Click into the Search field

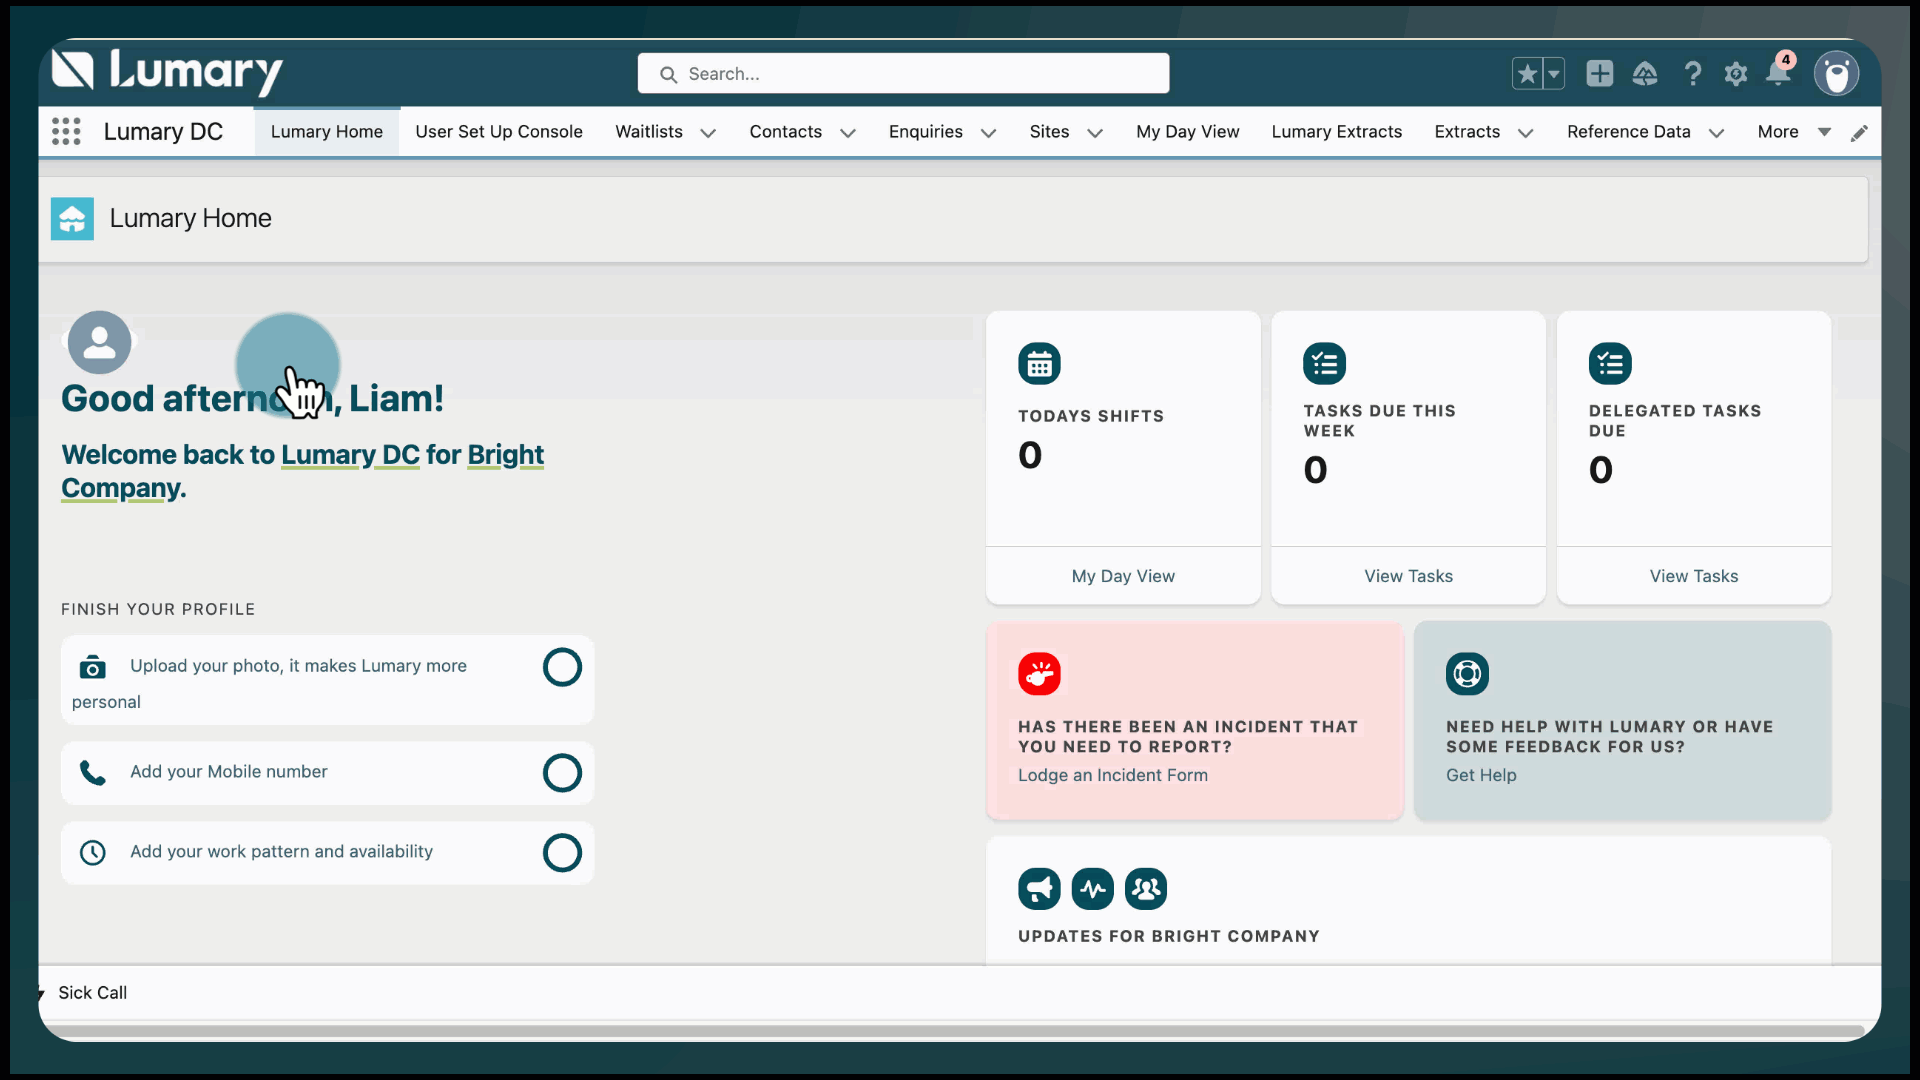coord(903,74)
